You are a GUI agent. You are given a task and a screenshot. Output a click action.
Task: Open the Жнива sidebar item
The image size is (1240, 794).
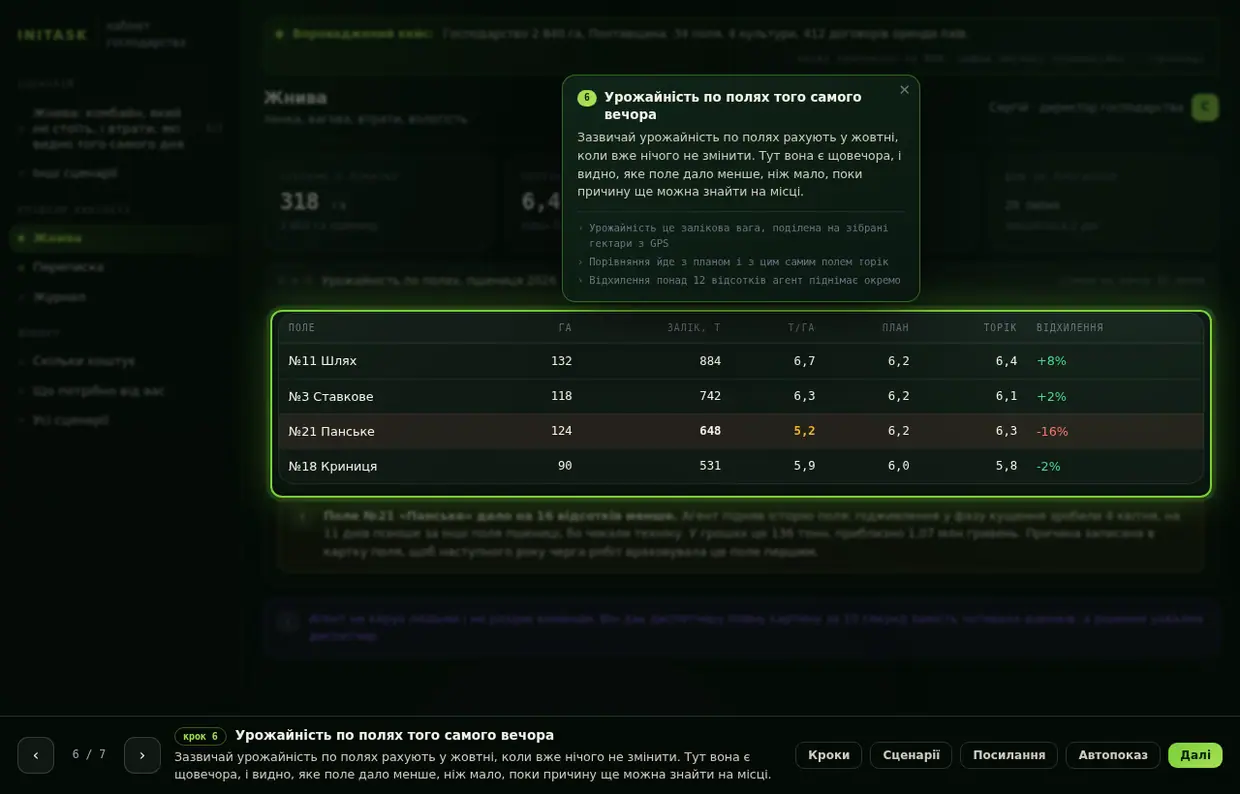[x=120, y=238]
